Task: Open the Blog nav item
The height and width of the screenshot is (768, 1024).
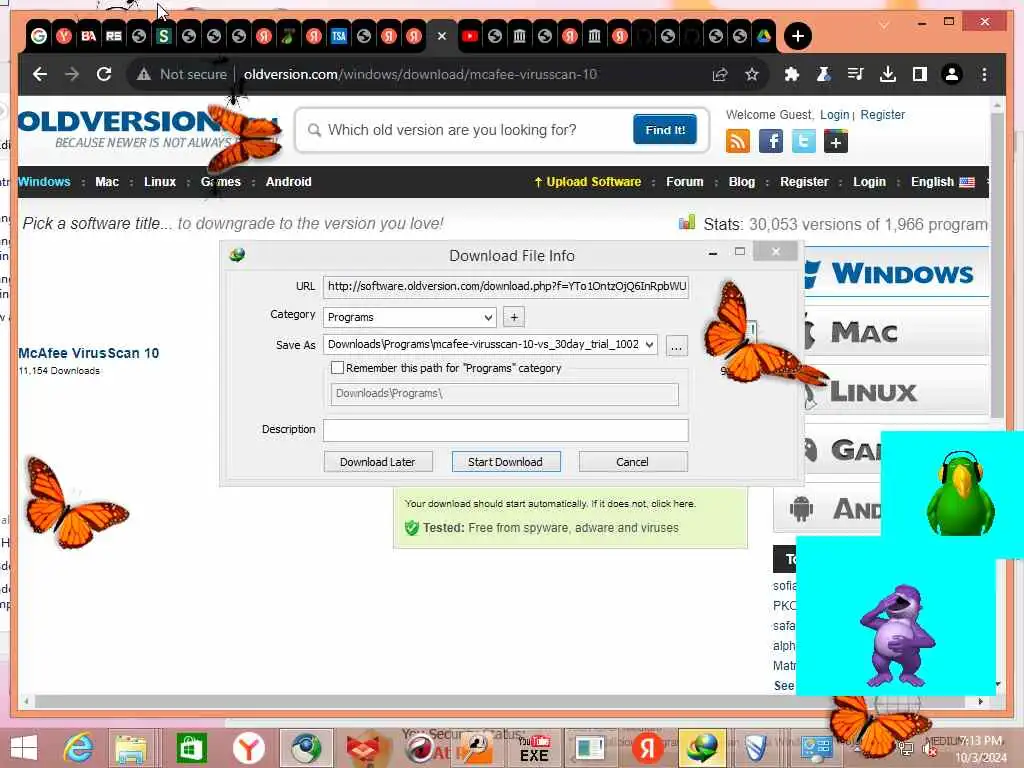Action: point(742,182)
